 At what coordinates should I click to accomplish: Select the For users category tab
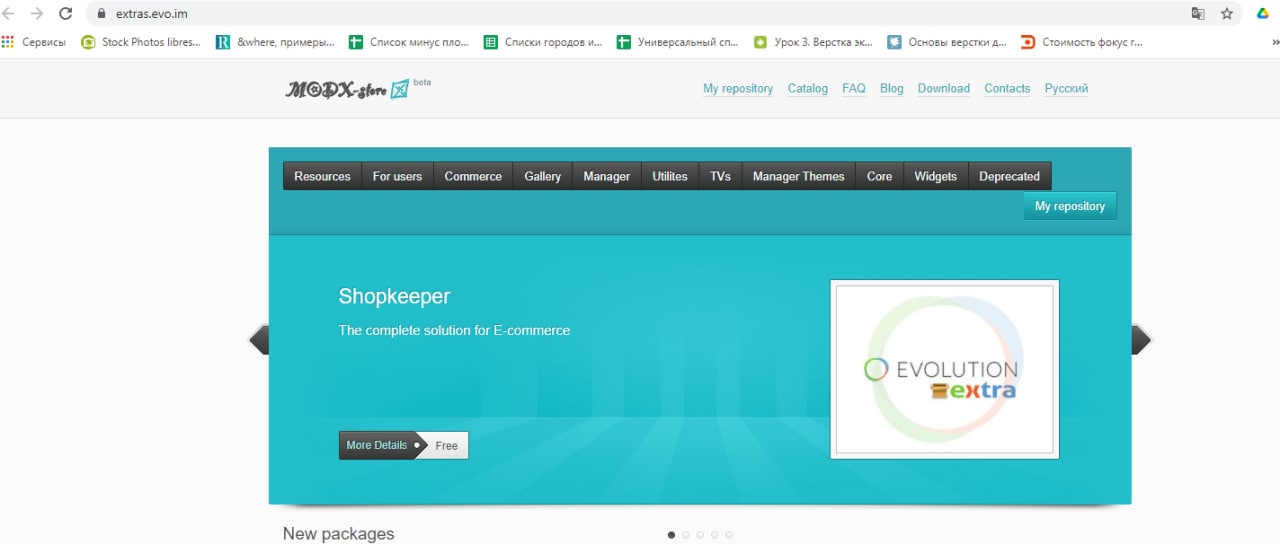[397, 176]
